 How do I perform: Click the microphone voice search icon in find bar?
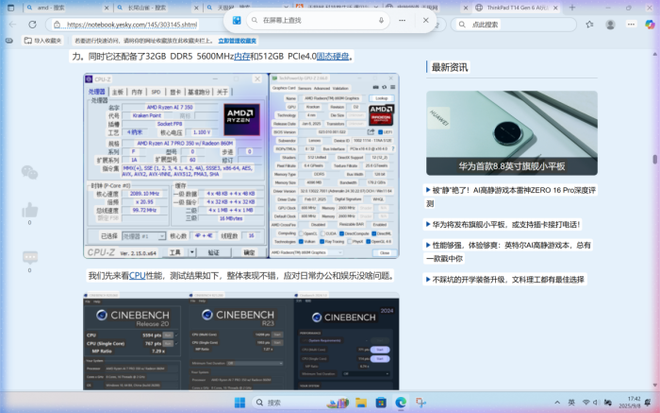381,20
